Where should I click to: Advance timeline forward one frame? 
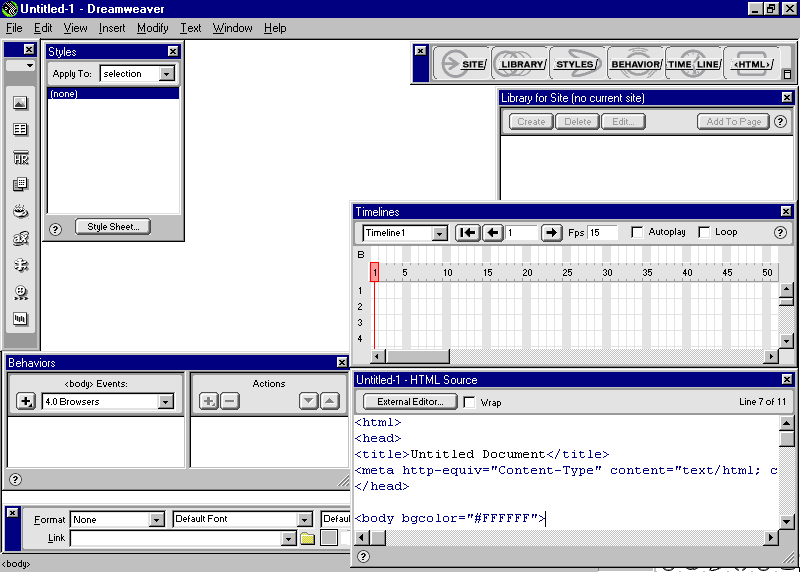pyautogui.click(x=551, y=233)
